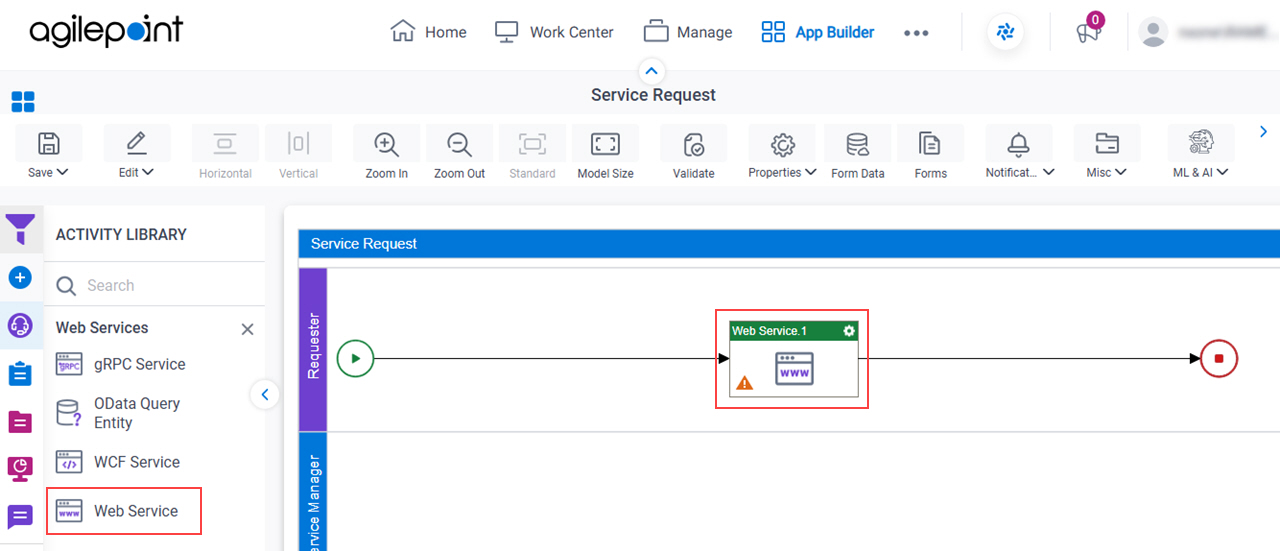The width and height of the screenshot is (1280, 551).
Task: Click the Service Request pool title bar
Action: [x=789, y=243]
